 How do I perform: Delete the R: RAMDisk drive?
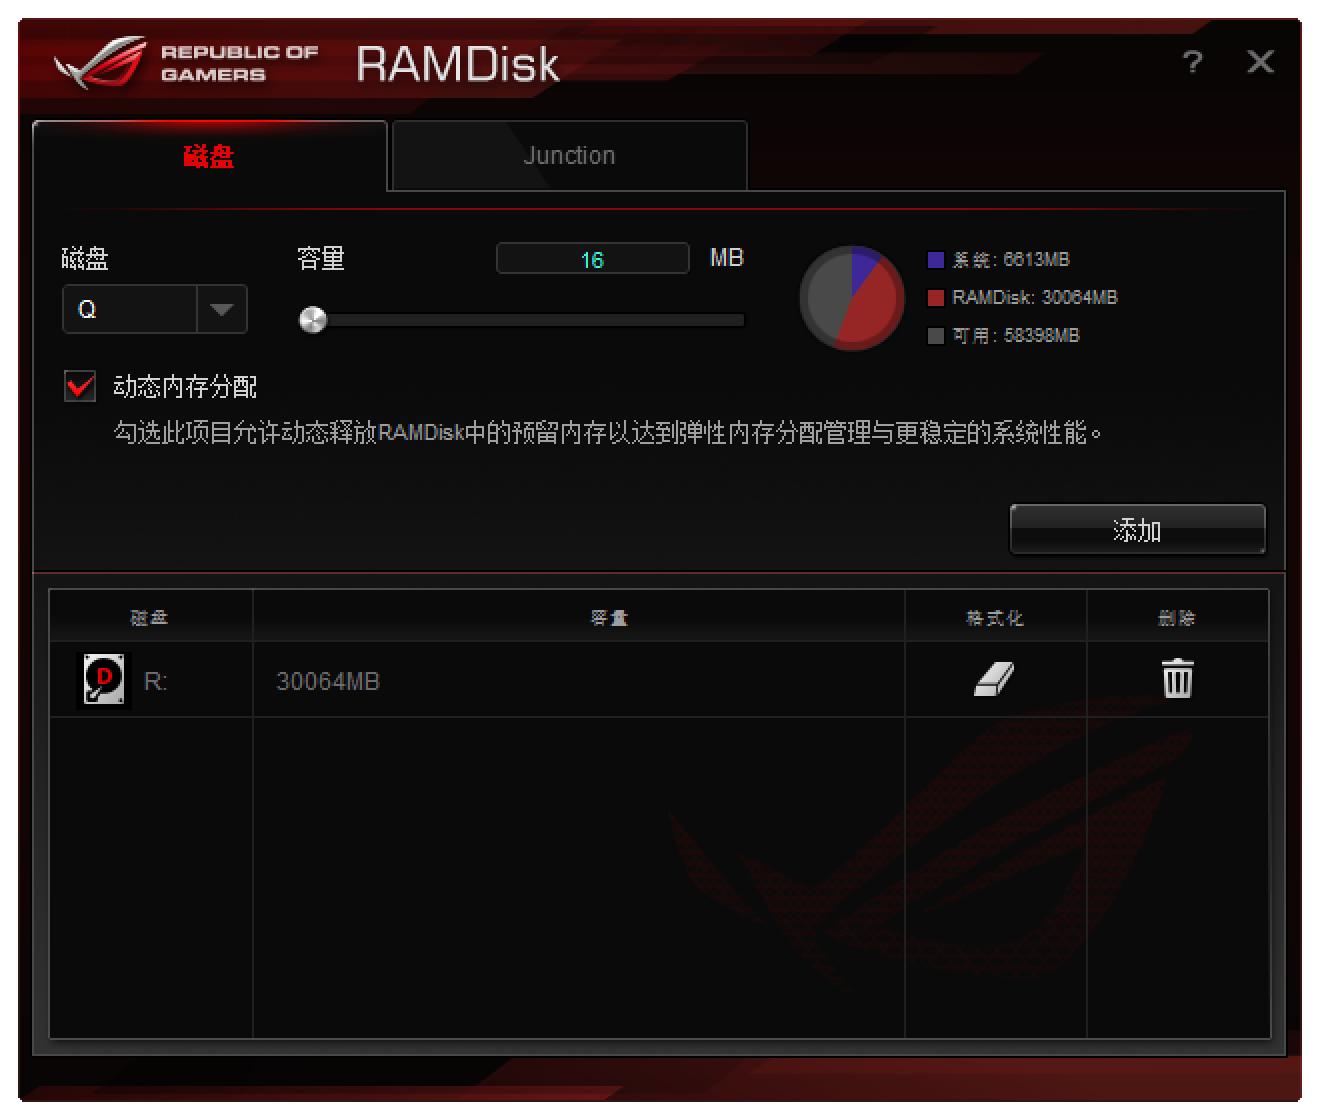1177,678
